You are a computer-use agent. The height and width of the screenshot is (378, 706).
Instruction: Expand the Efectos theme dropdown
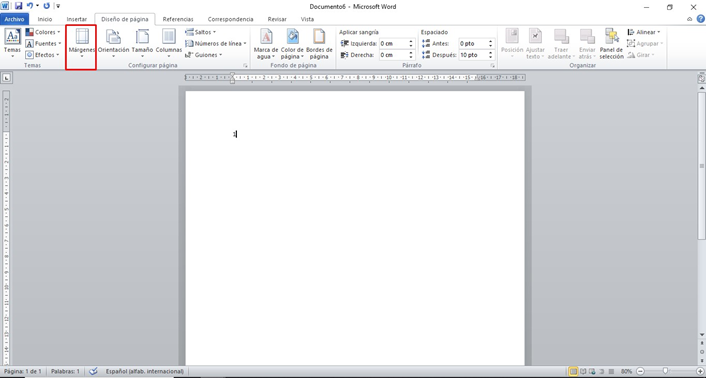point(43,55)
